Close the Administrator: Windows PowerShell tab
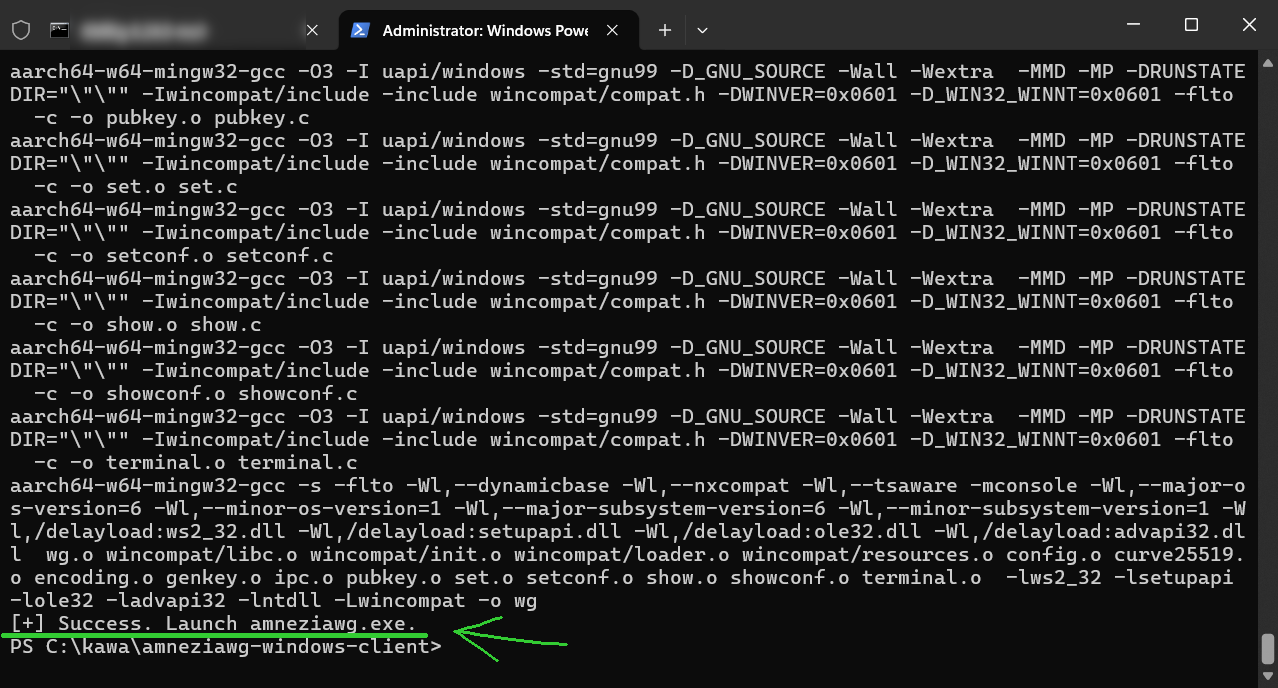 tap(613, 30)
